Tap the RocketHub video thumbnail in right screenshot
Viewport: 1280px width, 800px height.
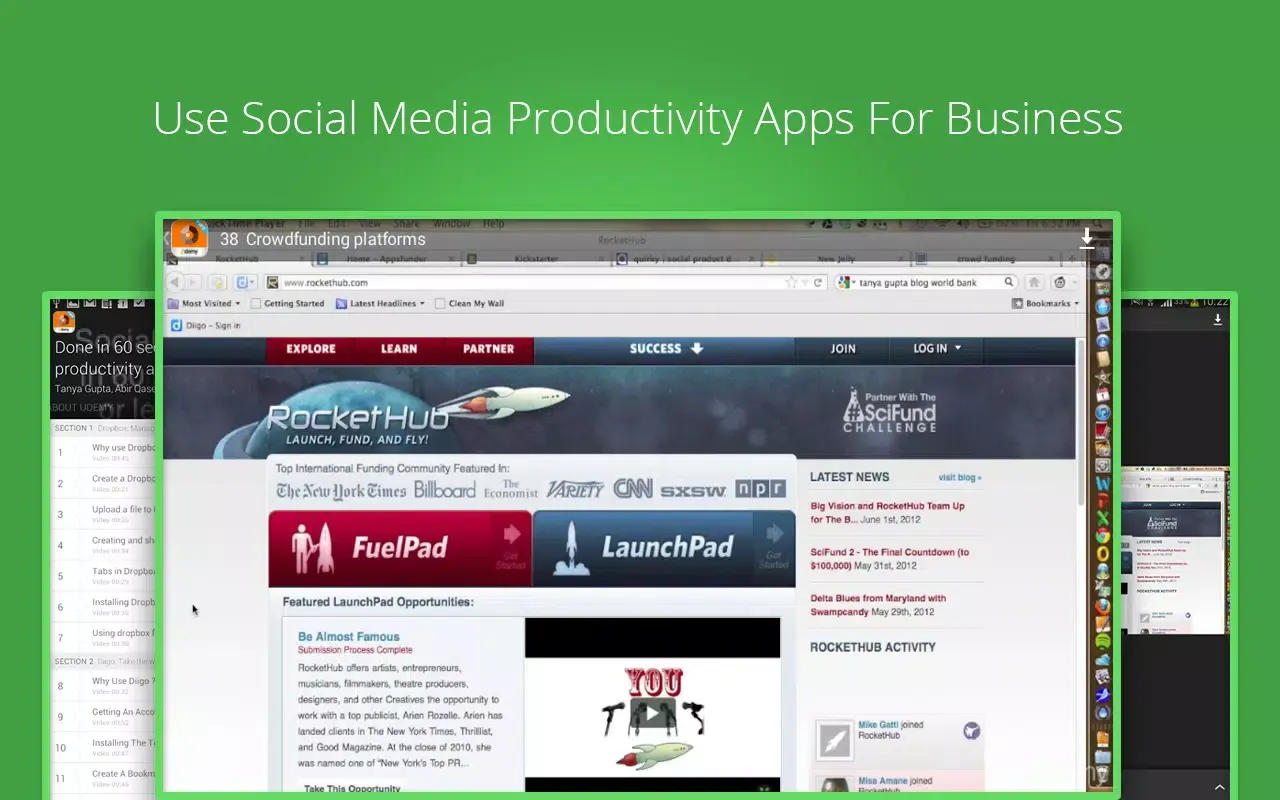pyautogui.click(x=1173, y=551)
